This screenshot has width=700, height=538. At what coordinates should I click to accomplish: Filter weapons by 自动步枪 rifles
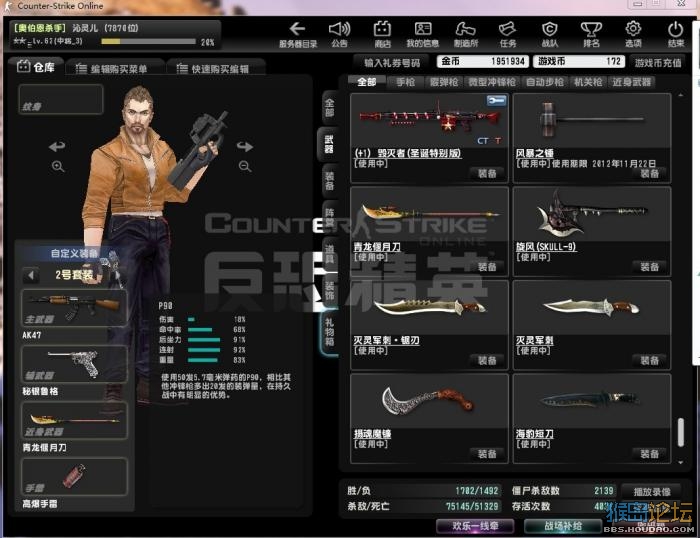pyautogui.click(x=545, y=82)
